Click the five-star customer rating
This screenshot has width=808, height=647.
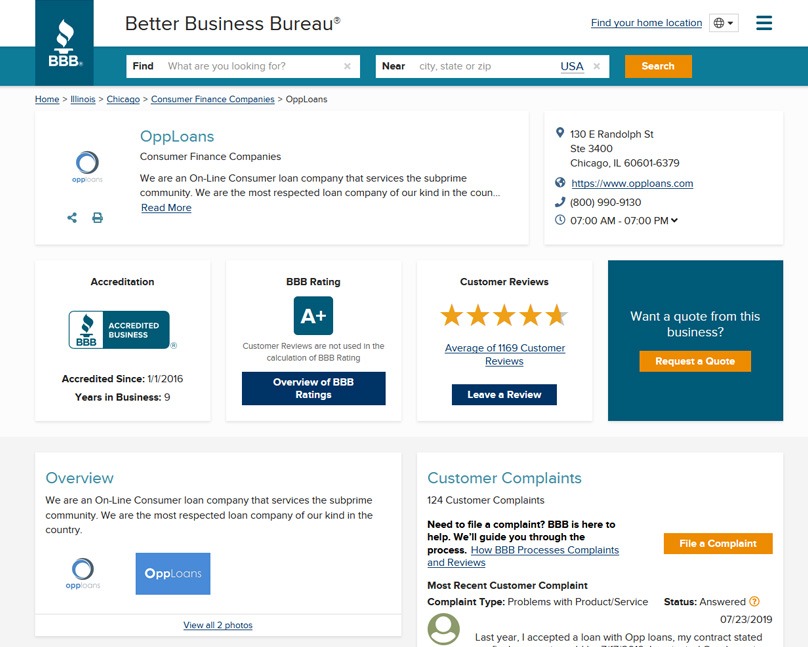504,316
